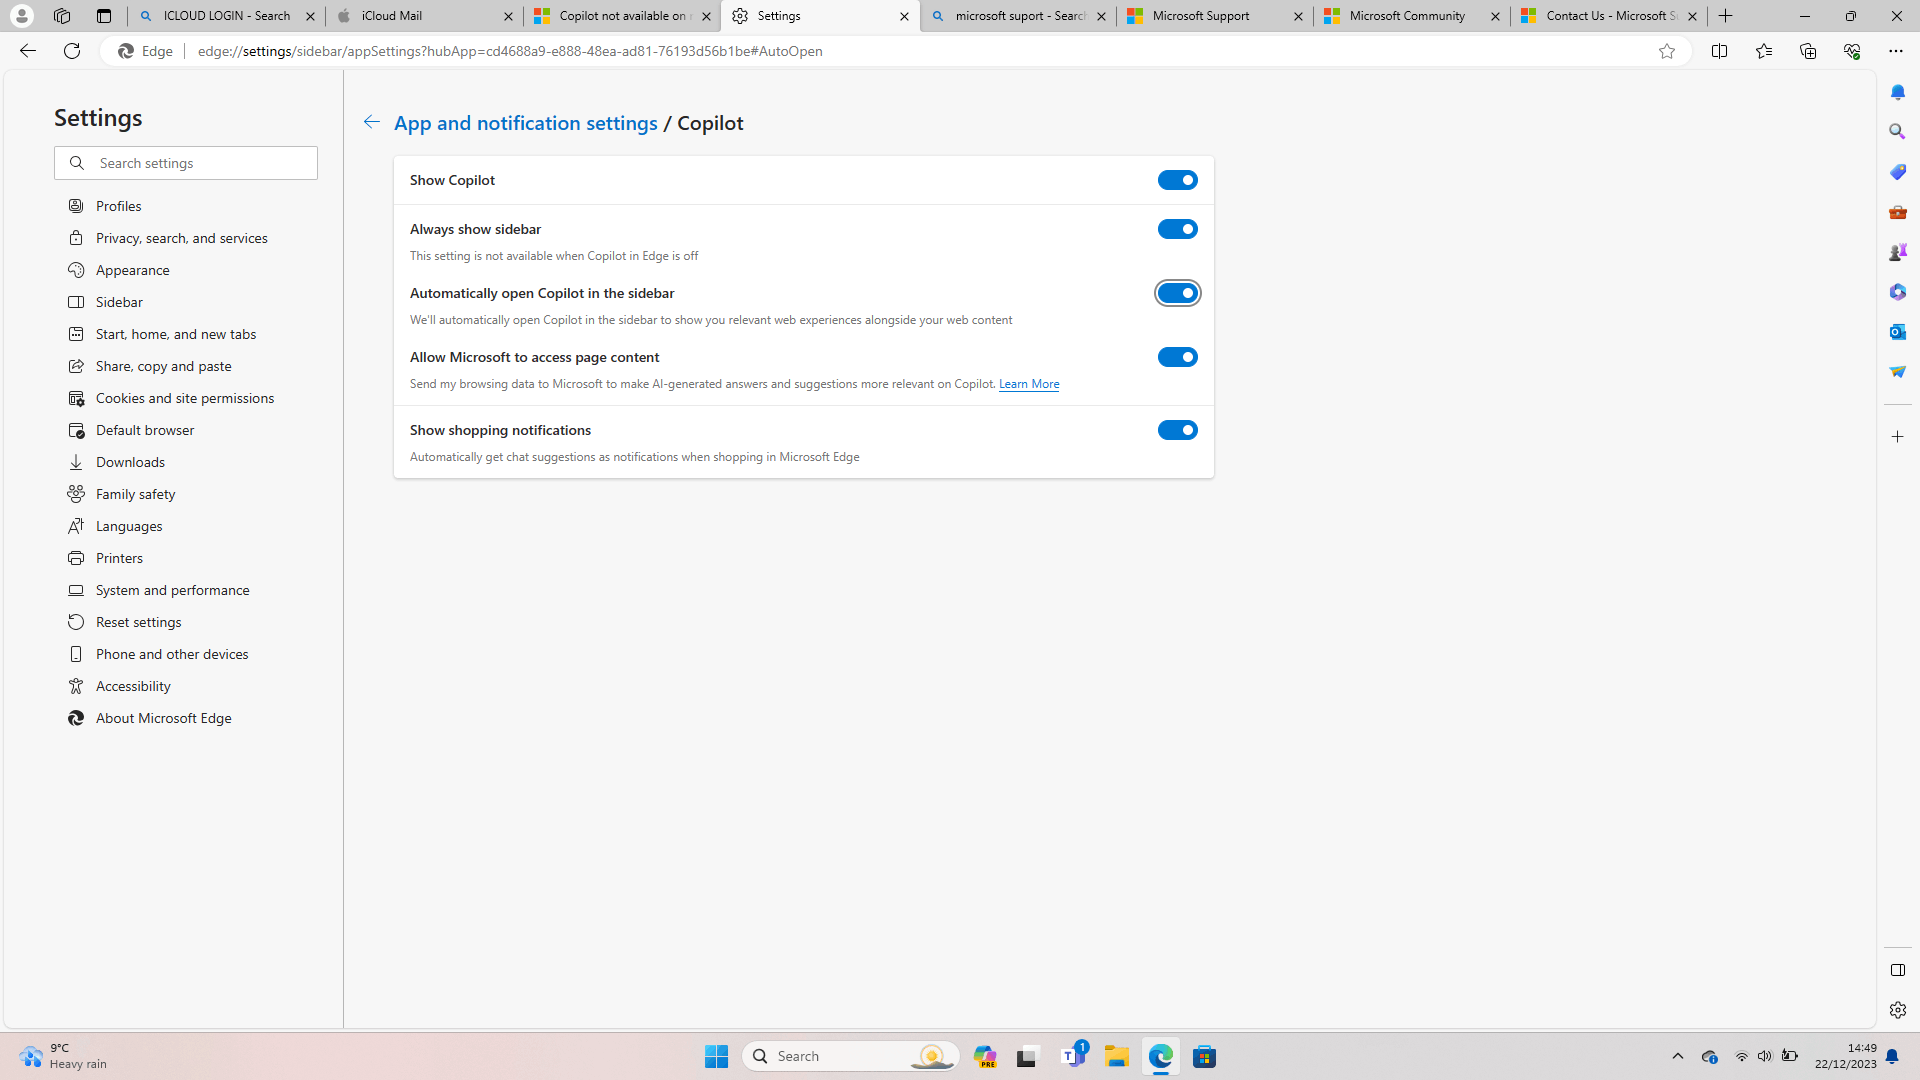Toggle Allow Microsoft to access page content
Image resolution: width=1920 pixels, height=1080 pixels.
(x=1177, y=357)
